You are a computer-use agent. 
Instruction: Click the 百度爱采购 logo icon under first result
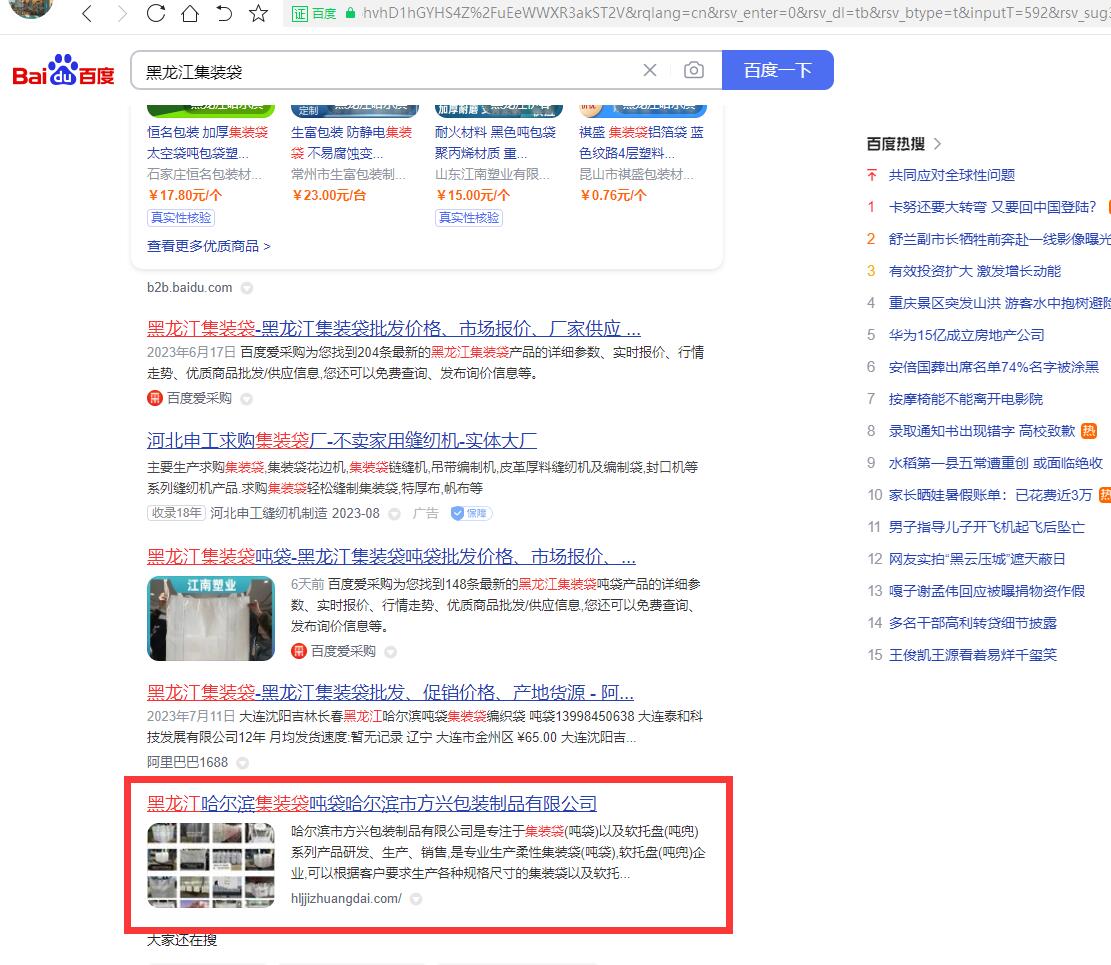click(x=154, y=398)
